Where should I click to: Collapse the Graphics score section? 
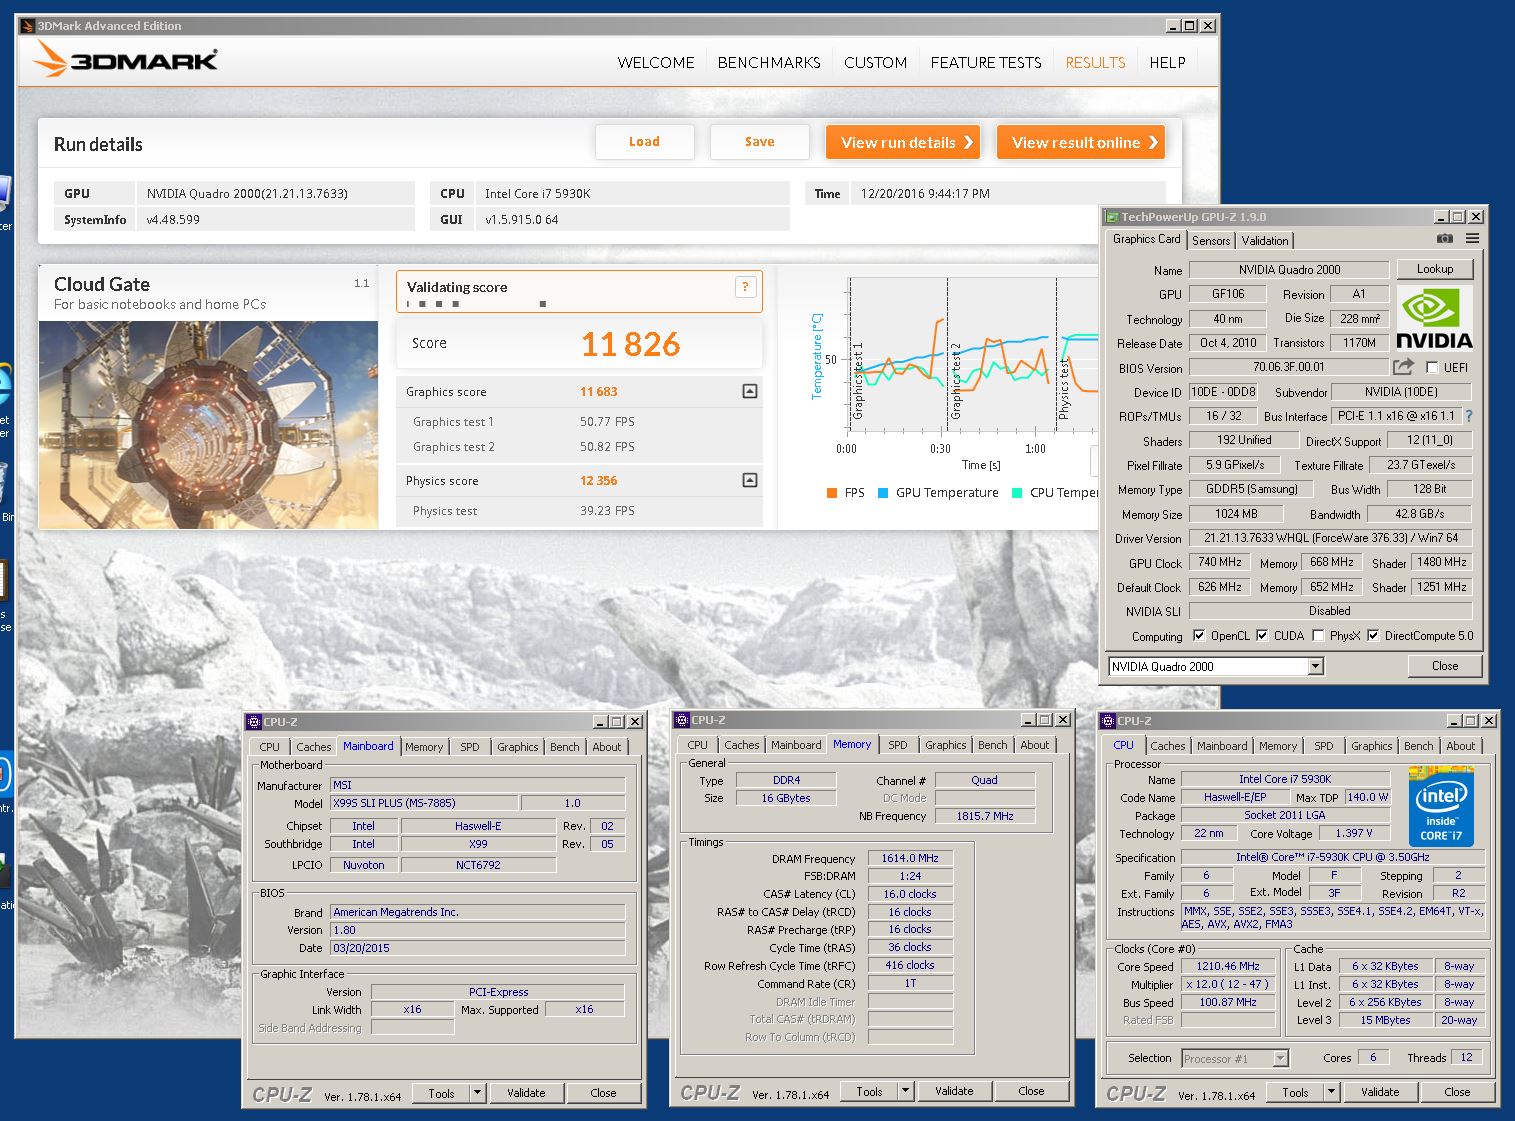coord(750,391)
